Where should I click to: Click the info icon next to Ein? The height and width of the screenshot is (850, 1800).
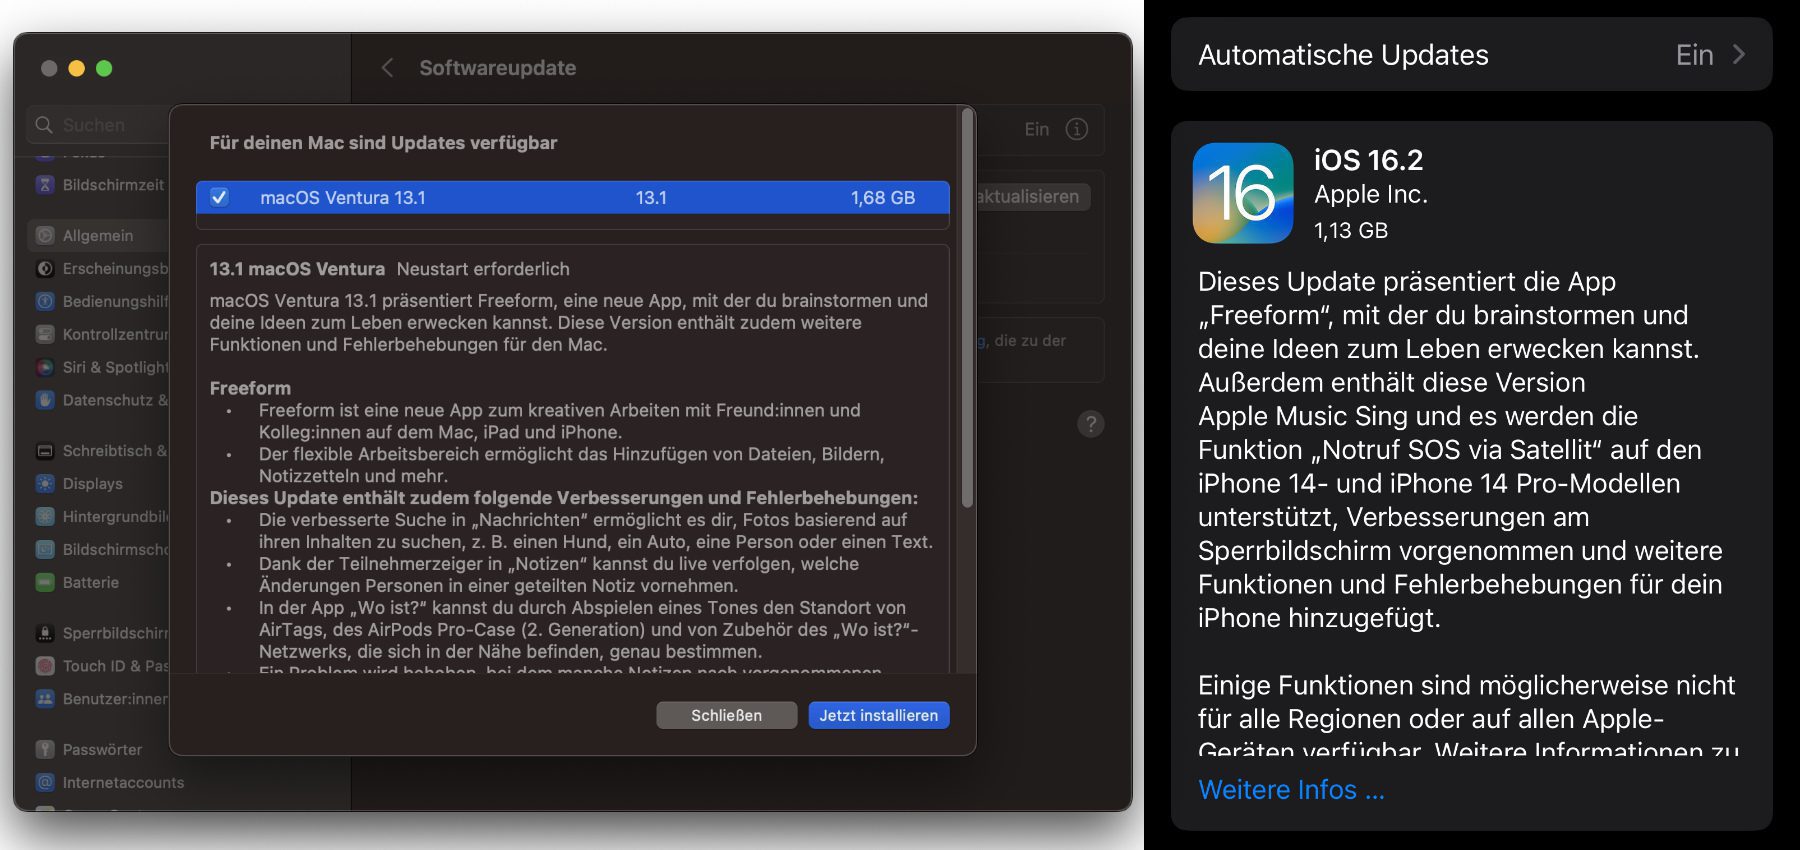point(1076,129)
